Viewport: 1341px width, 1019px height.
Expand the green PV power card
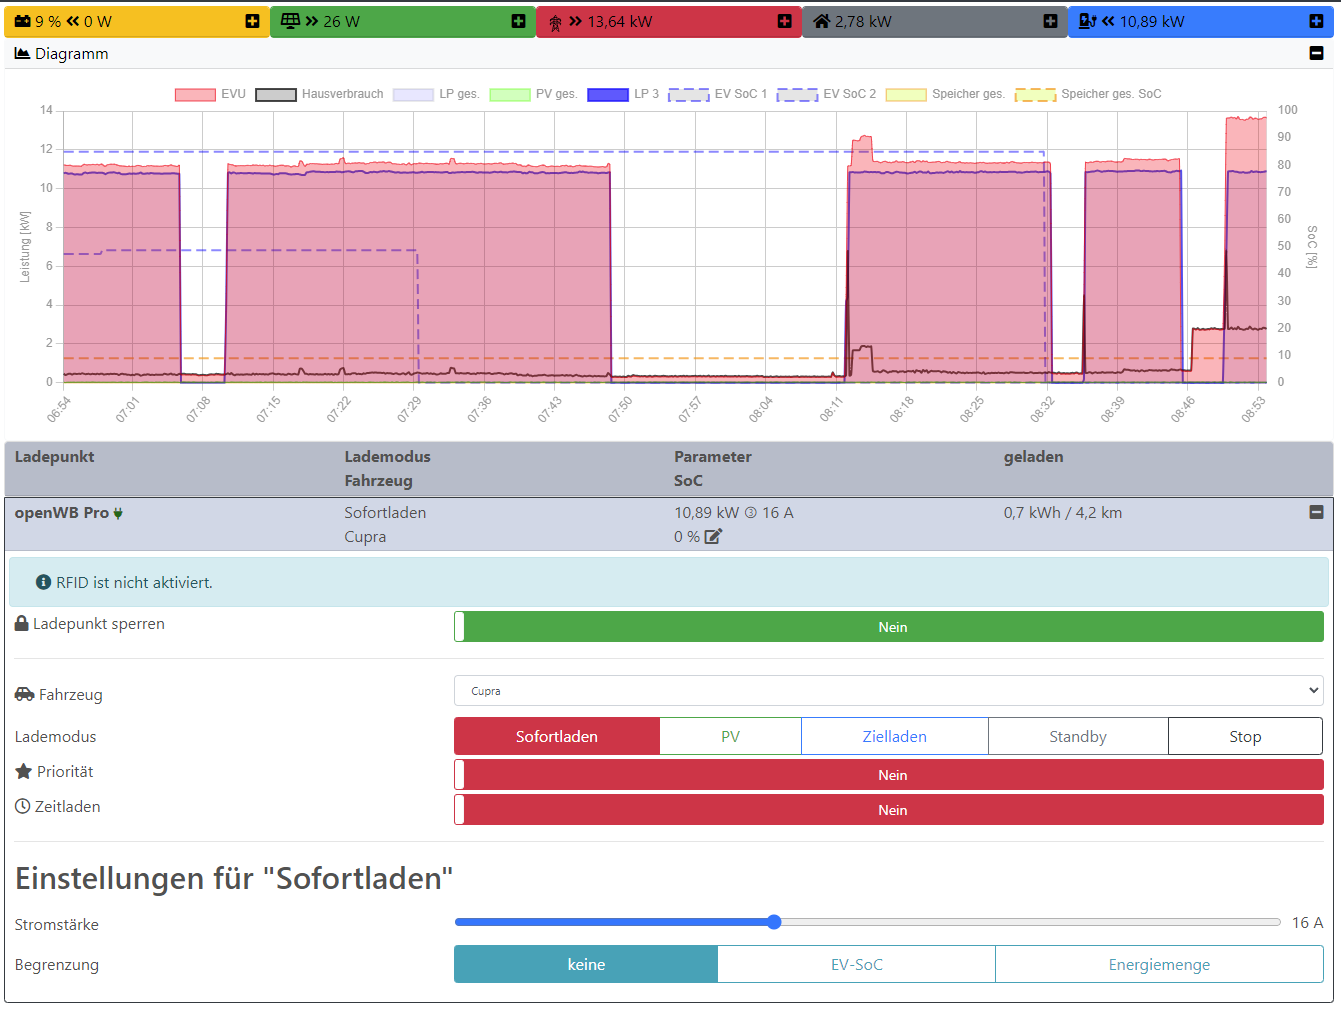[x=518, y=21]
